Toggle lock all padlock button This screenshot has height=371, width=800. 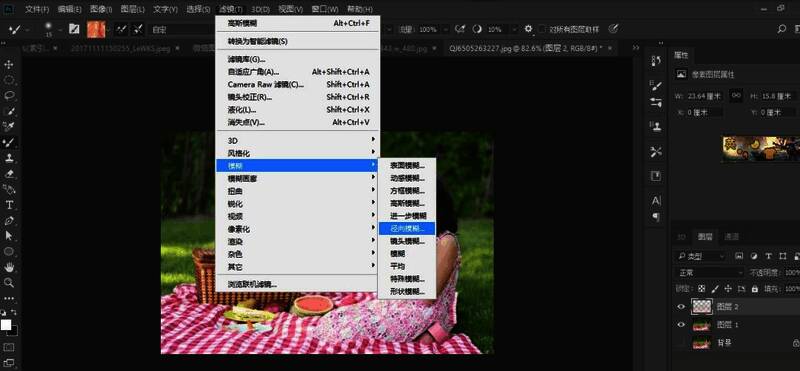755,289
